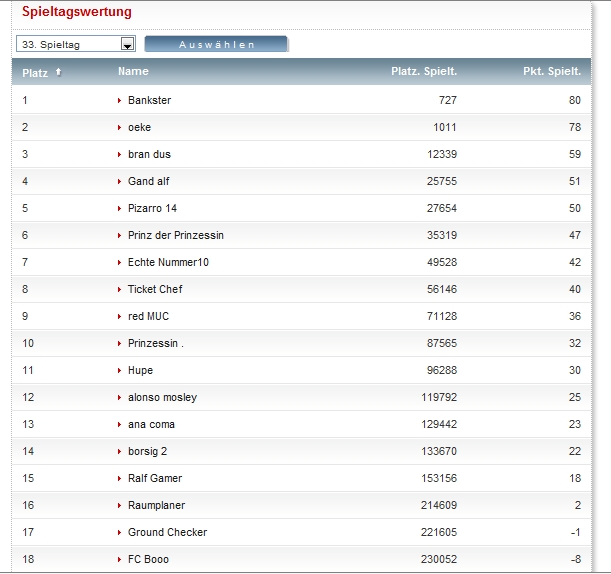The height and width of the screenshot is (574, 611).
Task: Click the Pkt. Spielt. column header
Action: (x=551, y=71)
